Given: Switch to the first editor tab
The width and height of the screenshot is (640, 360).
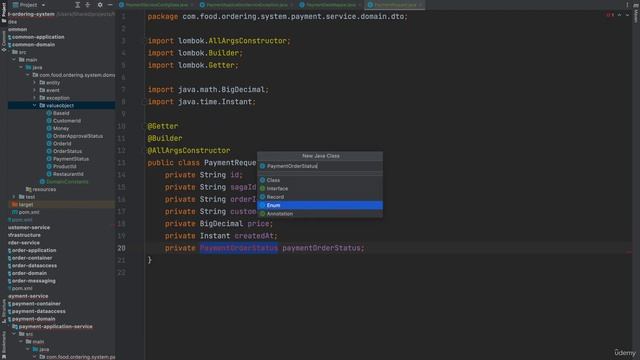Looking at the screenshot, I should click(156, 5).
